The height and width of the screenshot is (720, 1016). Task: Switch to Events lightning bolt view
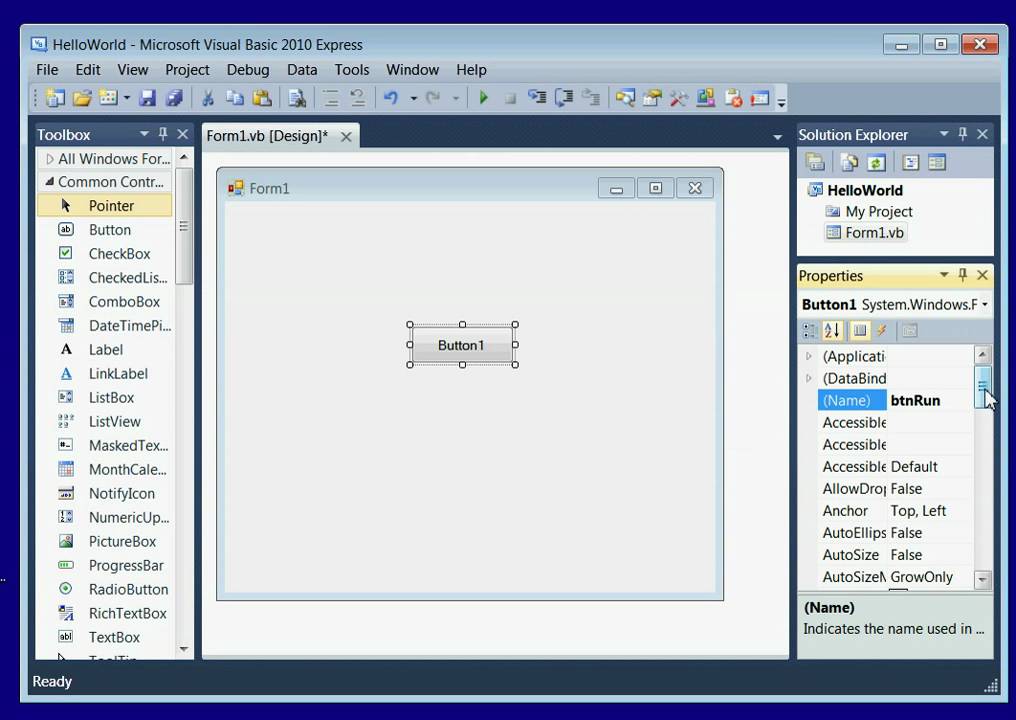pyautogui.click(x=882, y=331)
